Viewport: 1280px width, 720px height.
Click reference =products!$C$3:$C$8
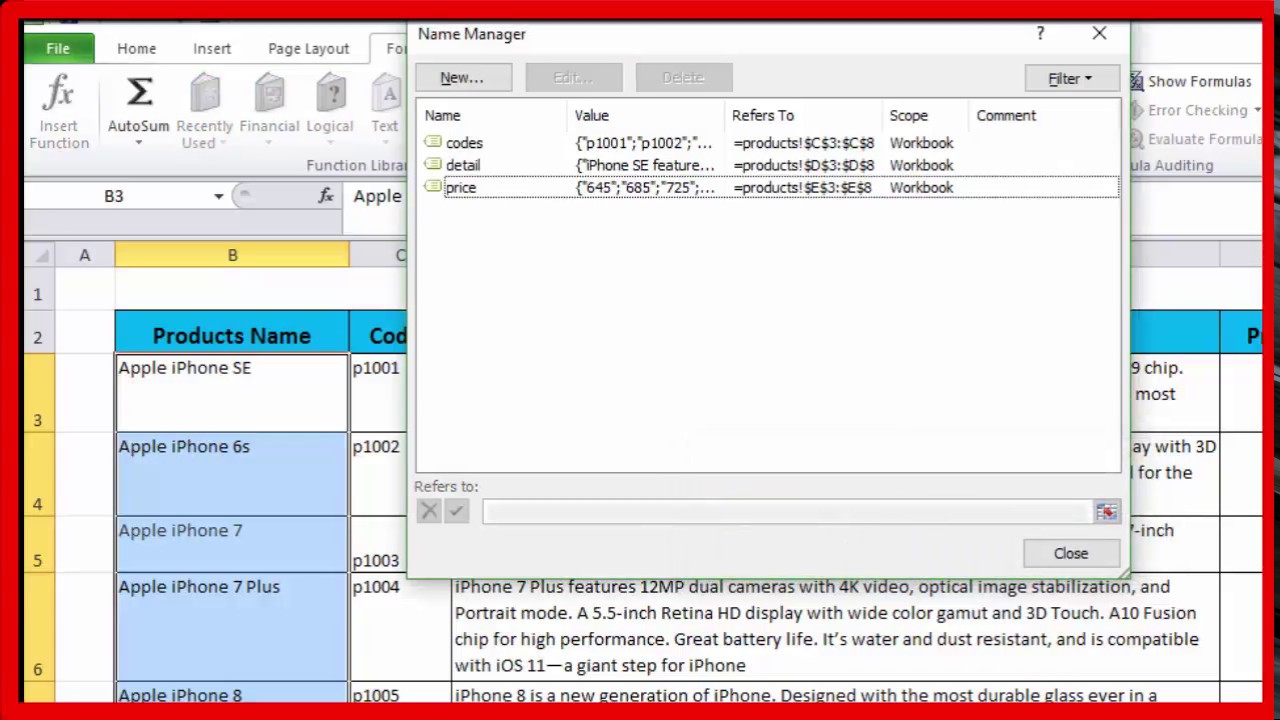(803, 143)
